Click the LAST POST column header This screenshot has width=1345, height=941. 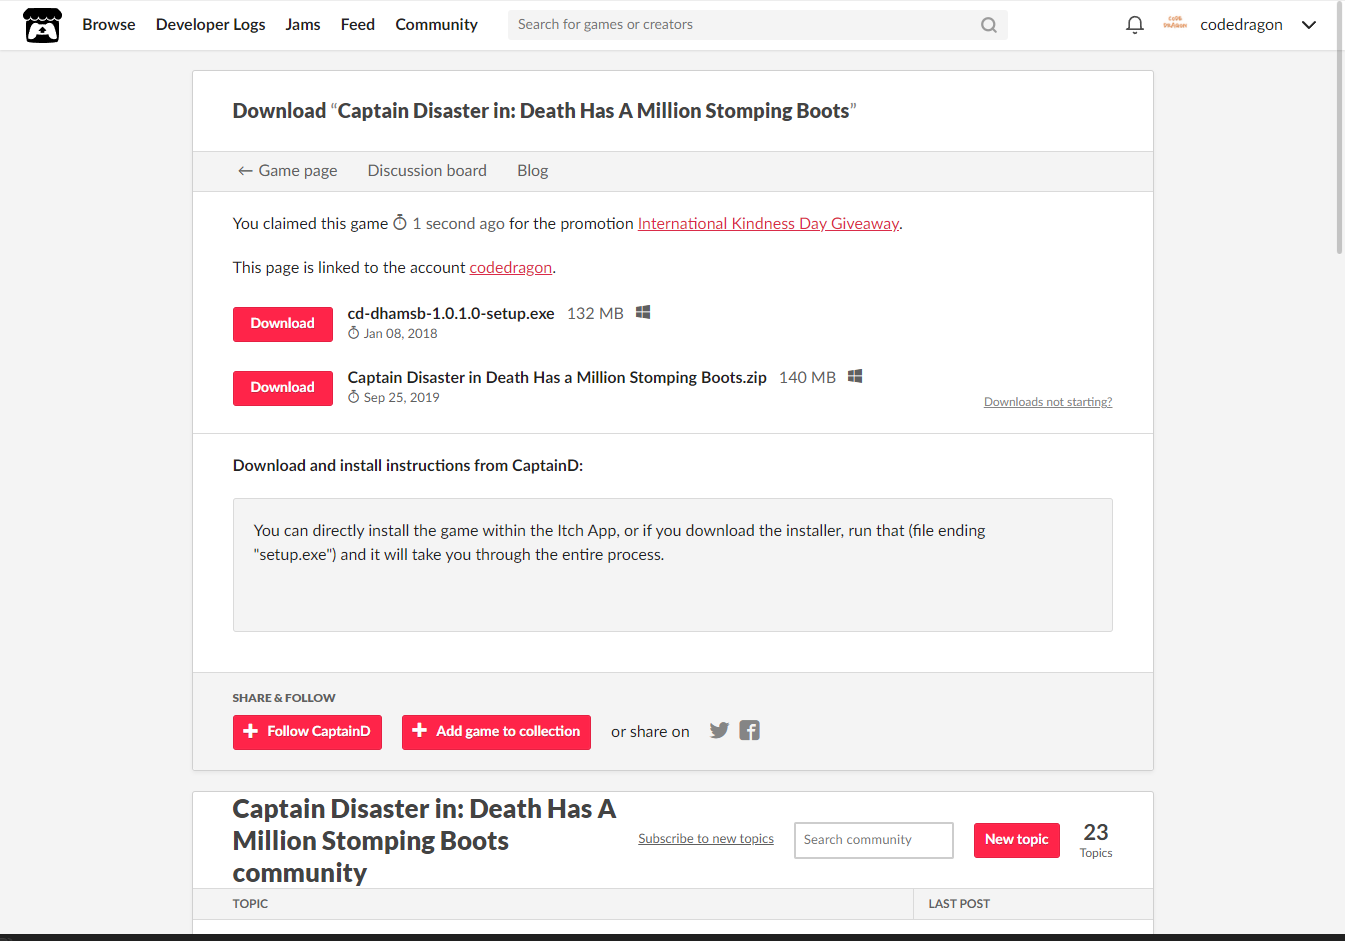coord(959,904)
